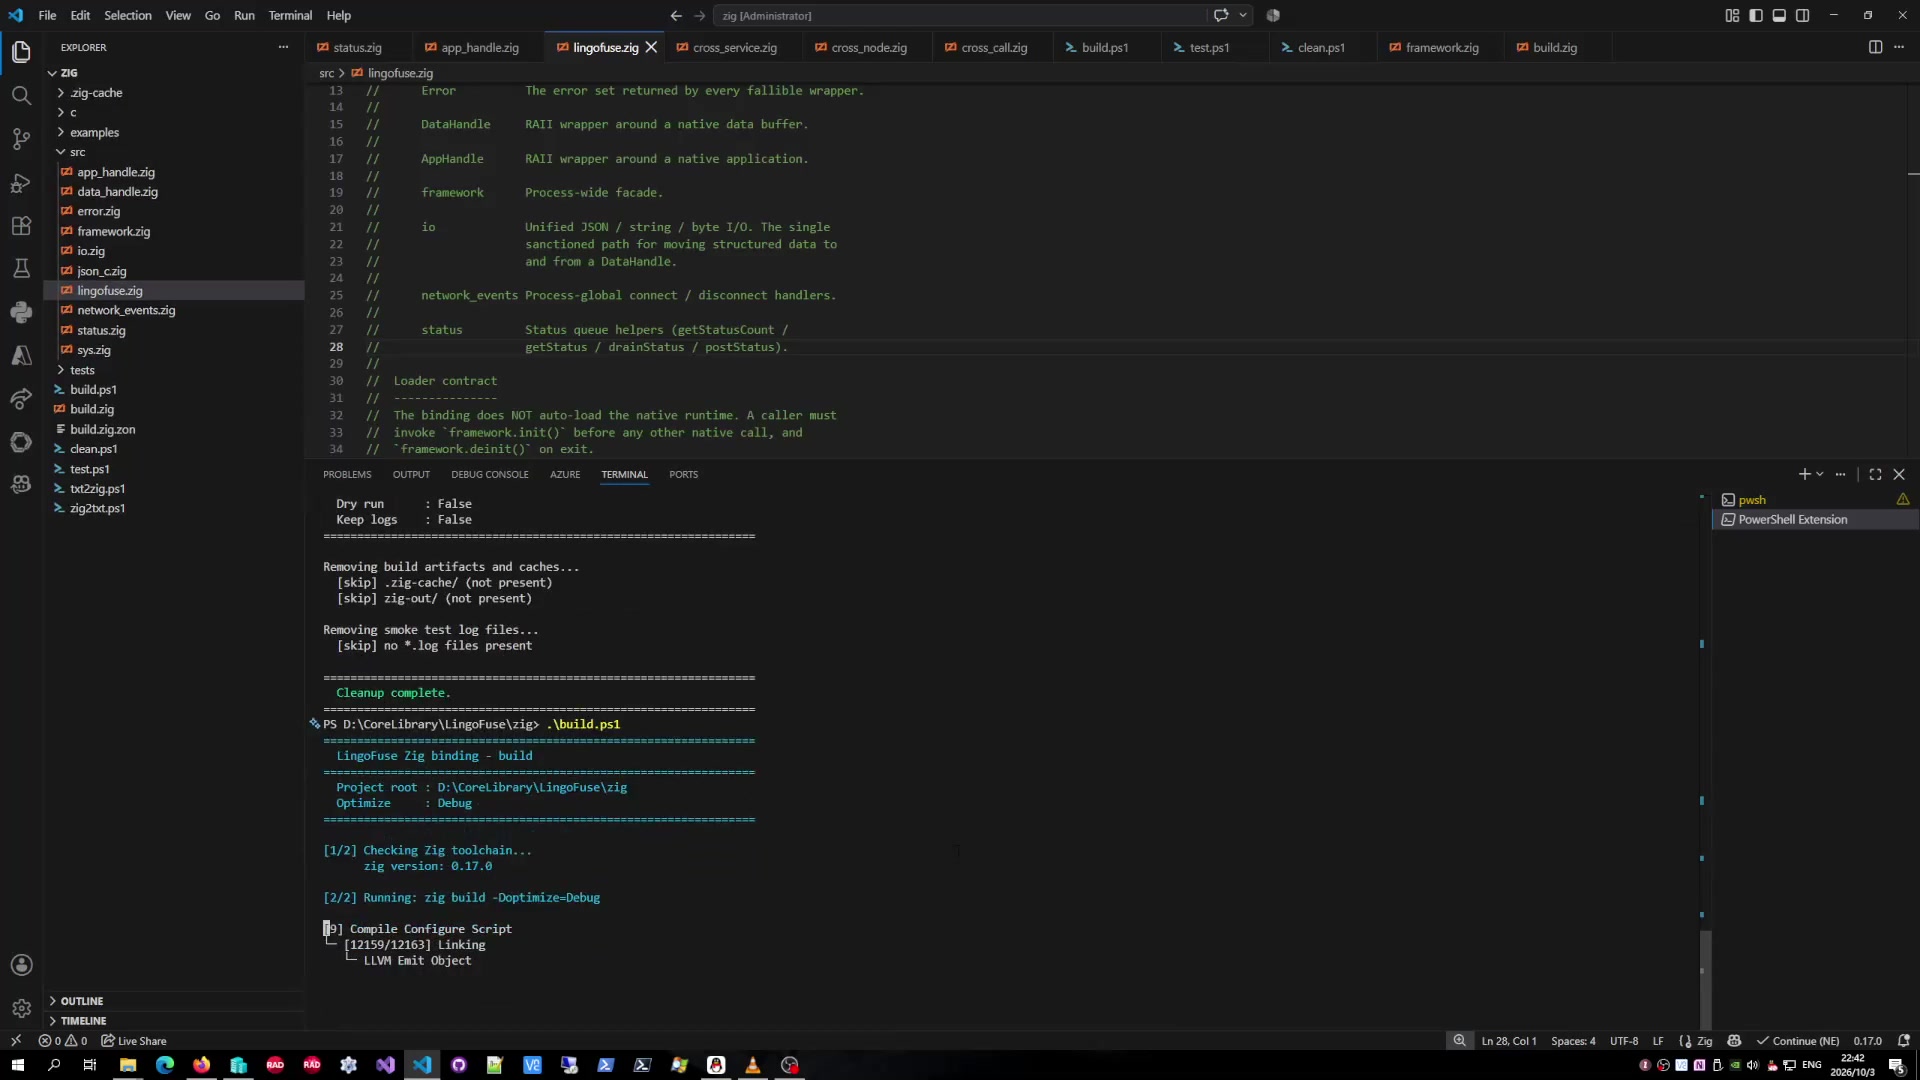Click Spaces: 4 indentation setting

coord(1573,1041)
